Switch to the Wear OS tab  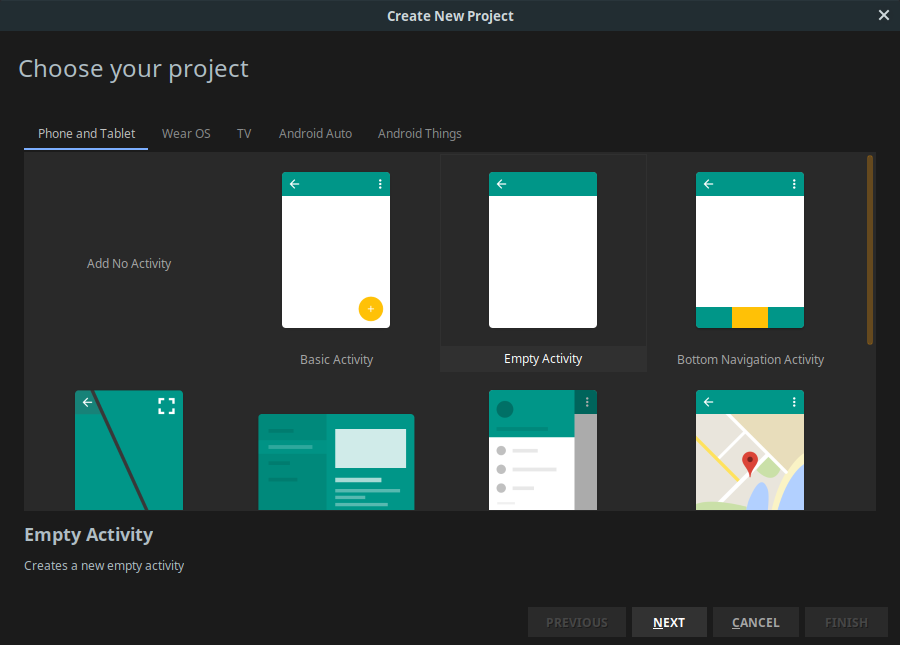click(x=186, y=133)
